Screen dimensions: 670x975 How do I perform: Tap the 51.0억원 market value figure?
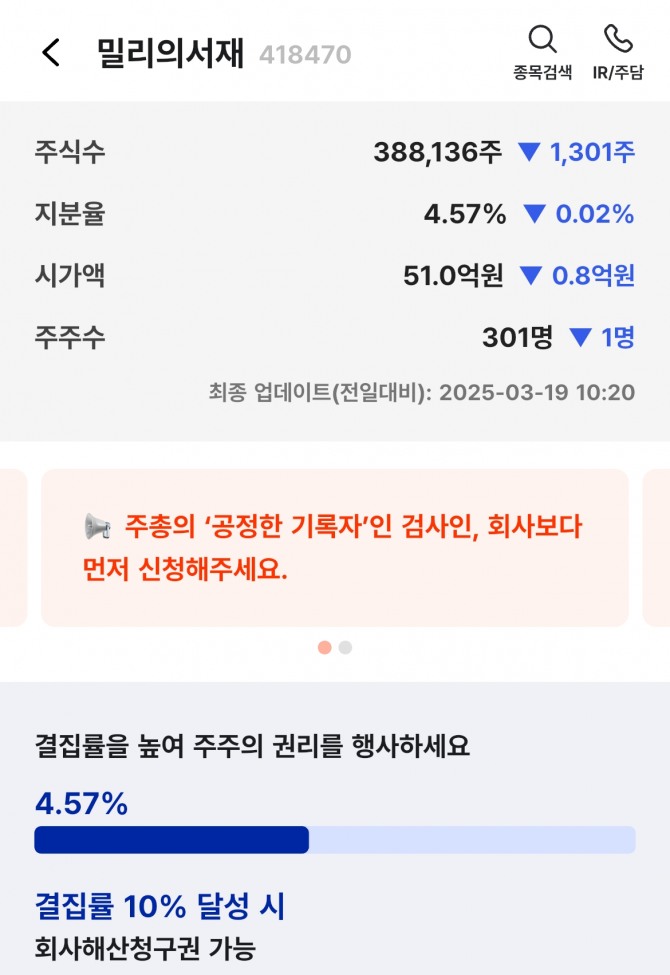453,276
